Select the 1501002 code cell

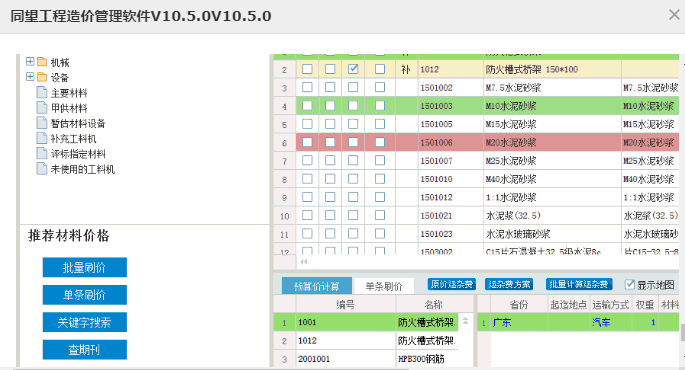click(x=450, y=87)
